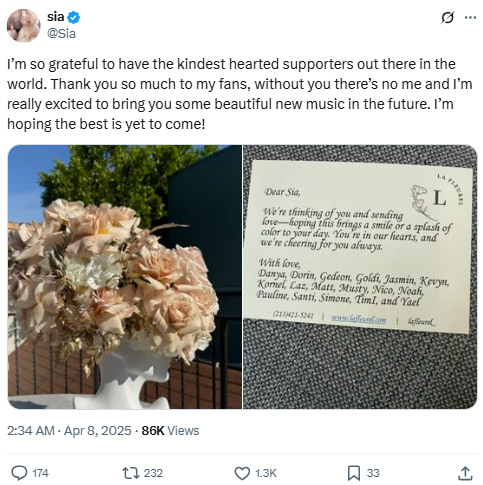Open sia's round profile avatar
483x485 pixels.
click(x=24, y=25)
